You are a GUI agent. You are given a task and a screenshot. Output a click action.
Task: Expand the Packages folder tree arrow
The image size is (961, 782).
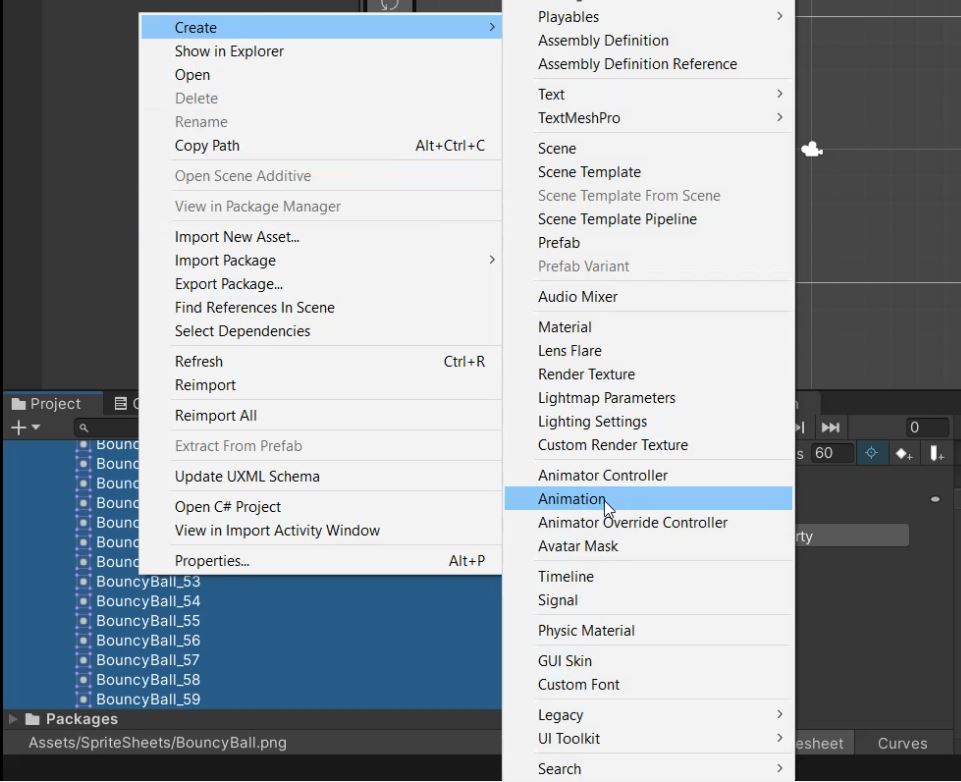13,719
